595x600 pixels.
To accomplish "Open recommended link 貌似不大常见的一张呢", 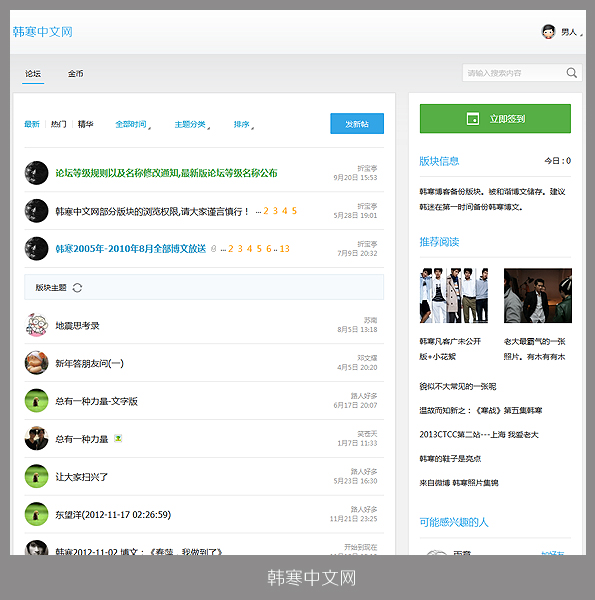I will point(458,386).
